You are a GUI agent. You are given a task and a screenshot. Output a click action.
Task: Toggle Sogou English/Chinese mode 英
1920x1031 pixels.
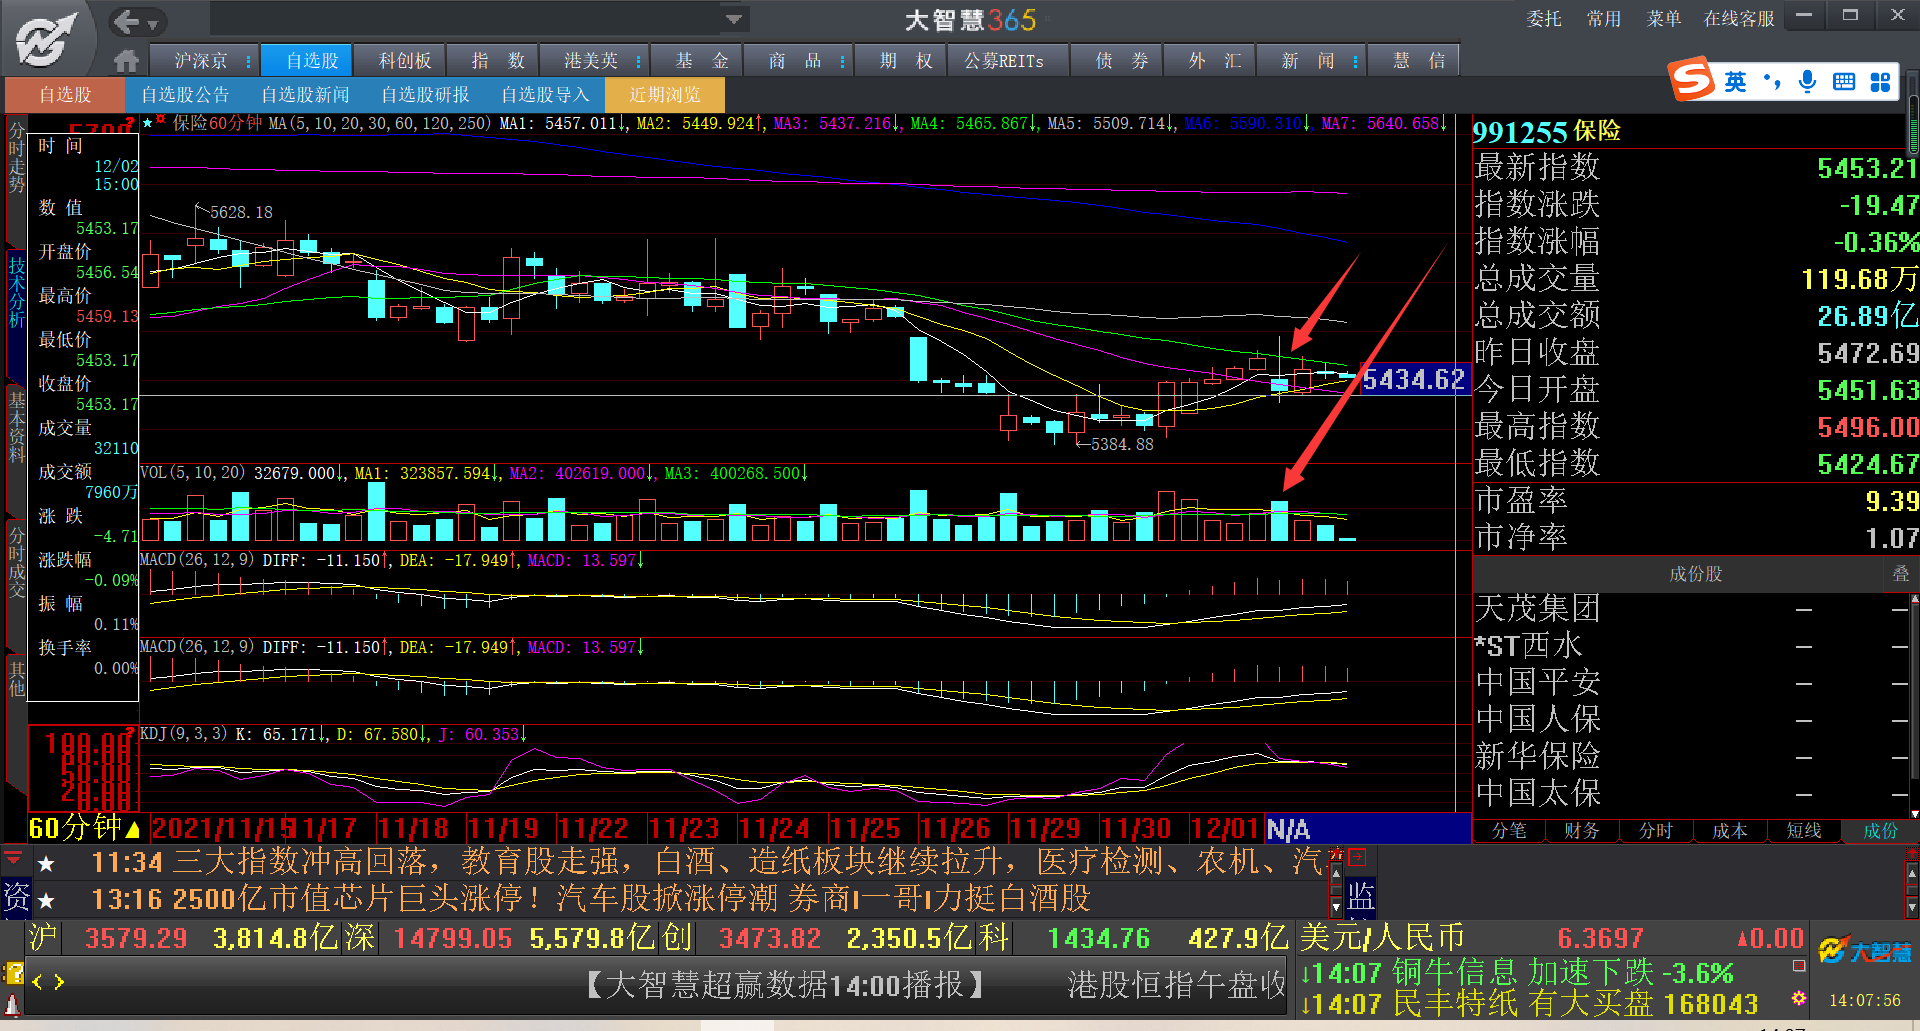tap(1735, 82)
